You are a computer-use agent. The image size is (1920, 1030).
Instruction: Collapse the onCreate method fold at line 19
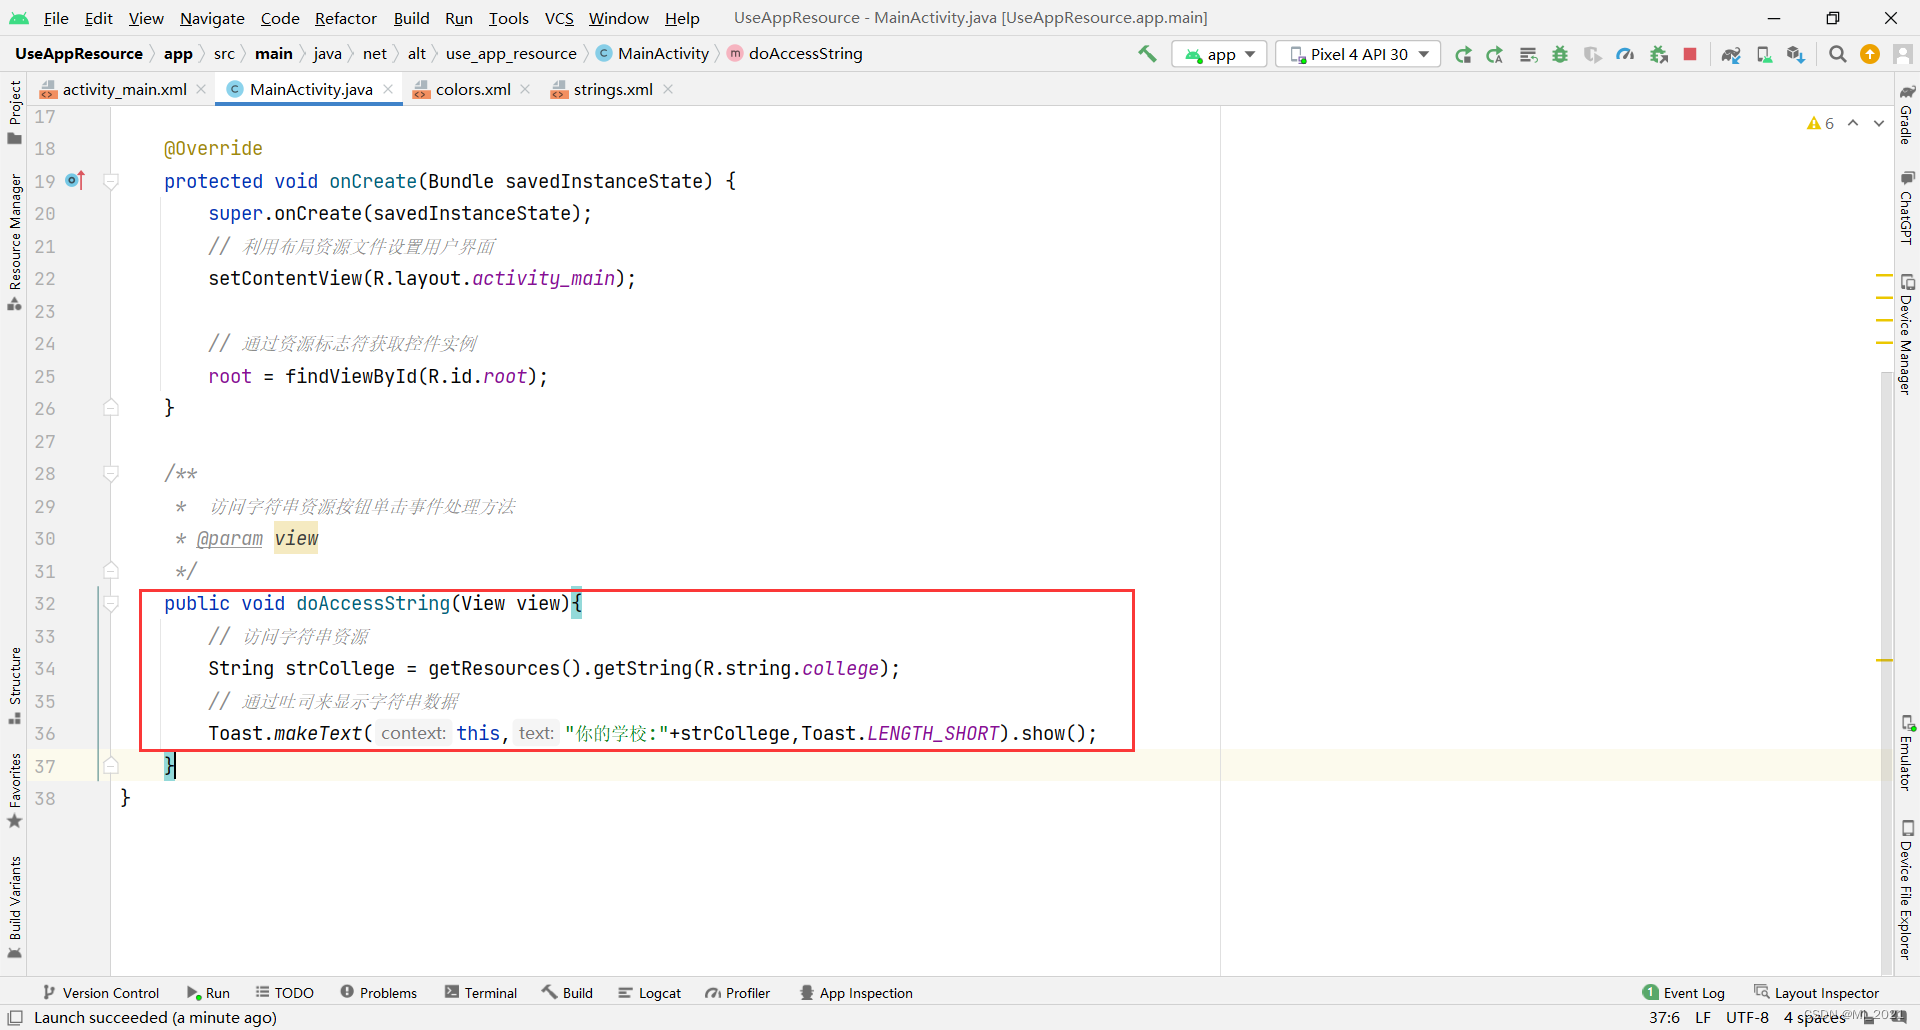click(x=111, y=181)
